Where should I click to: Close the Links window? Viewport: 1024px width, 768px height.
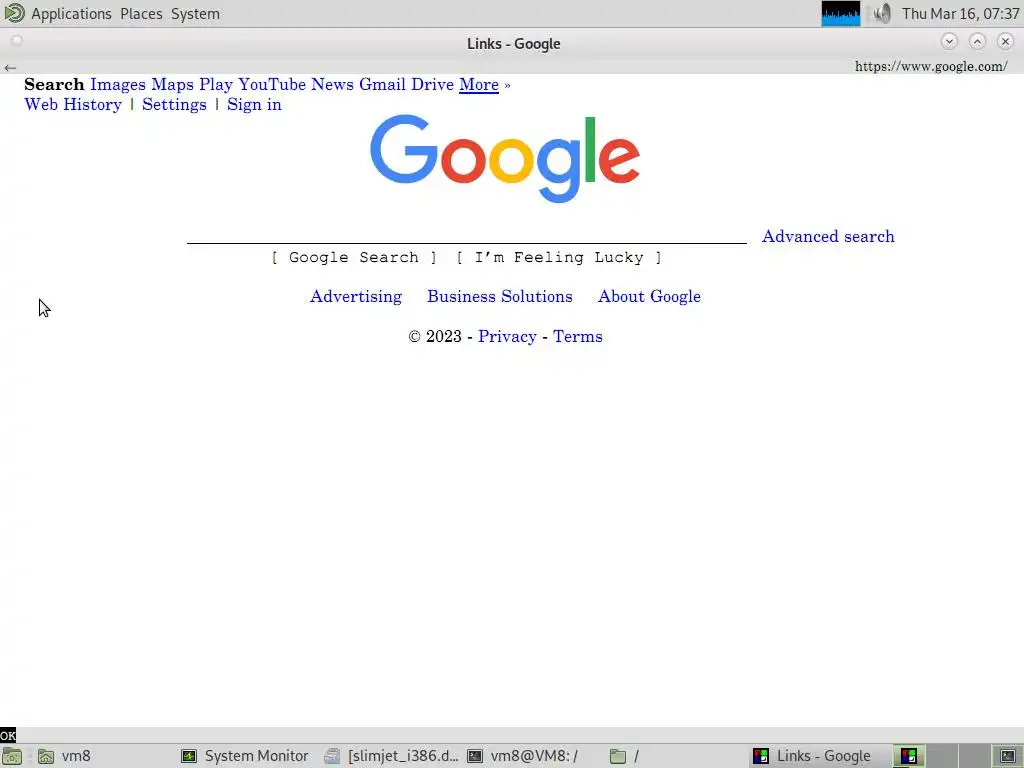coord(1005,41)
